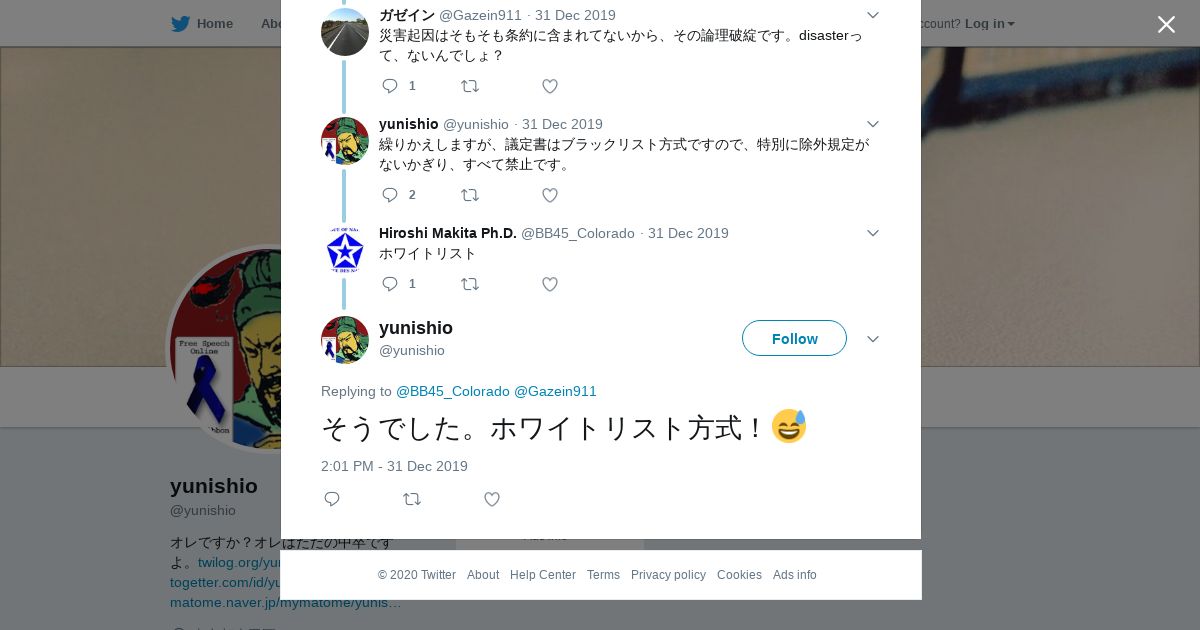This screenshot has width=1200, height=630.
Task: Retweet Gazein911's tweet about disaster
Action: click(x=470, y=86)
